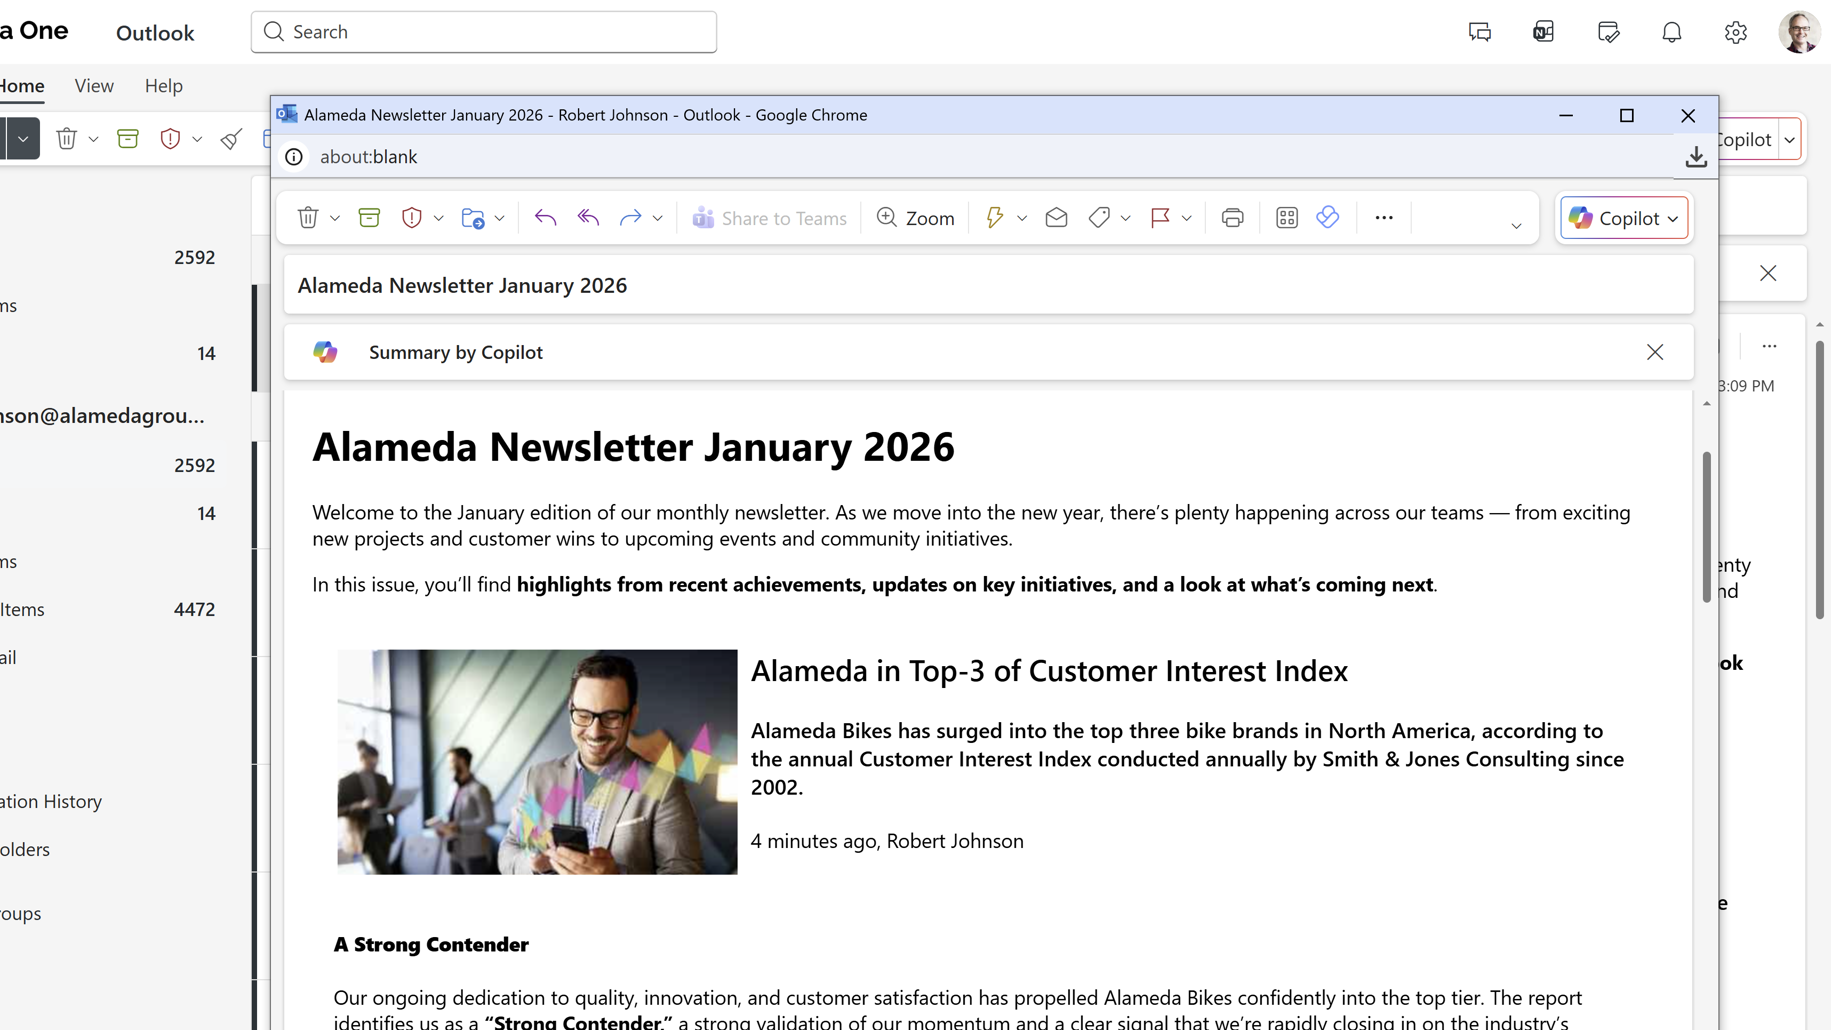Select the folder showing 4472 items
1831x1030 pixels.
pos(108,609)
